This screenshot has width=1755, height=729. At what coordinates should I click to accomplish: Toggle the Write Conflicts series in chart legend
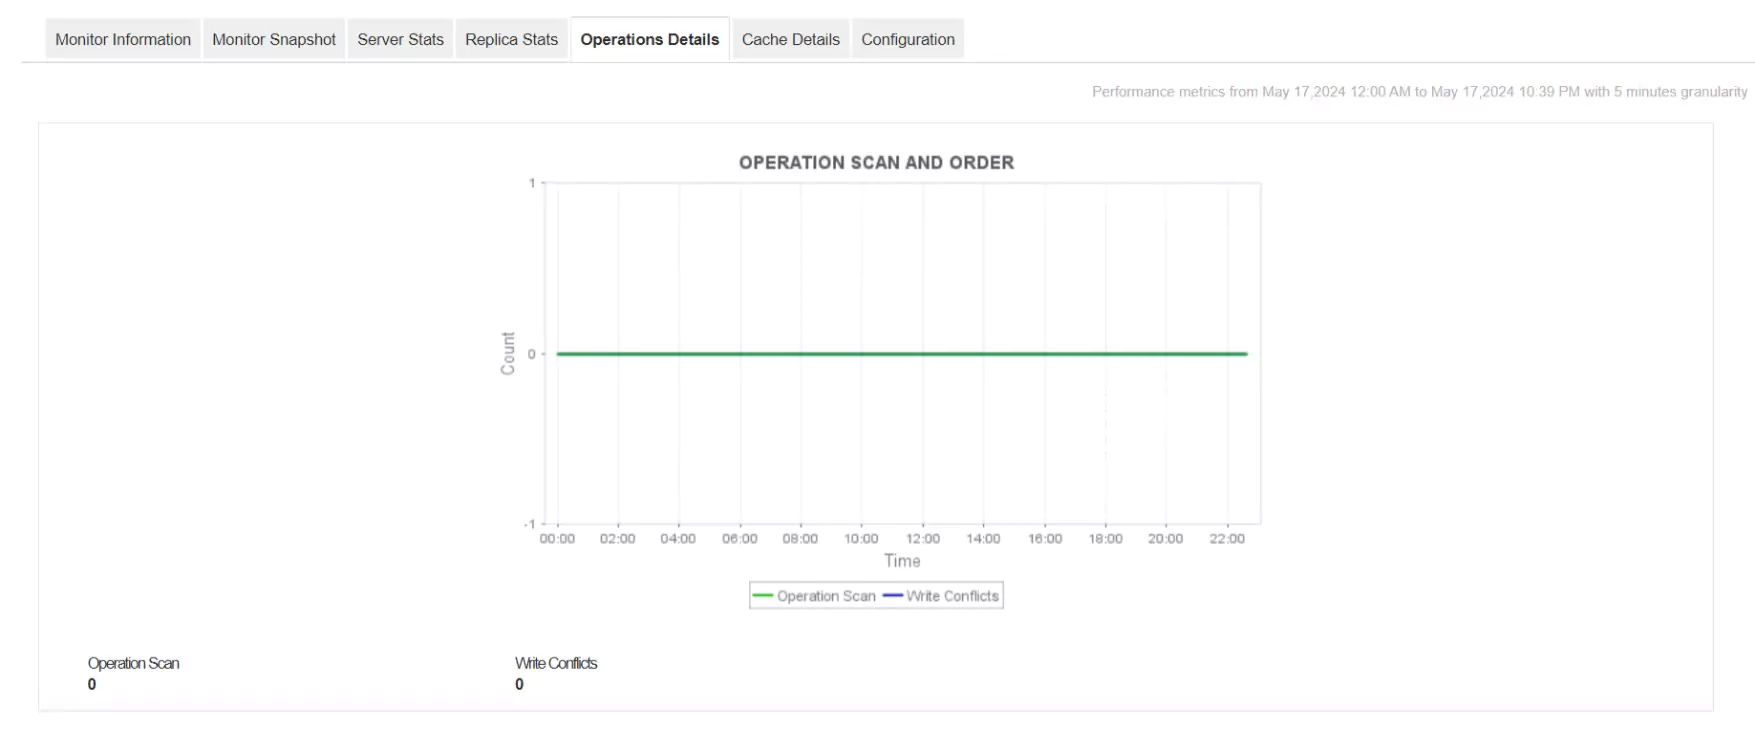941,596
